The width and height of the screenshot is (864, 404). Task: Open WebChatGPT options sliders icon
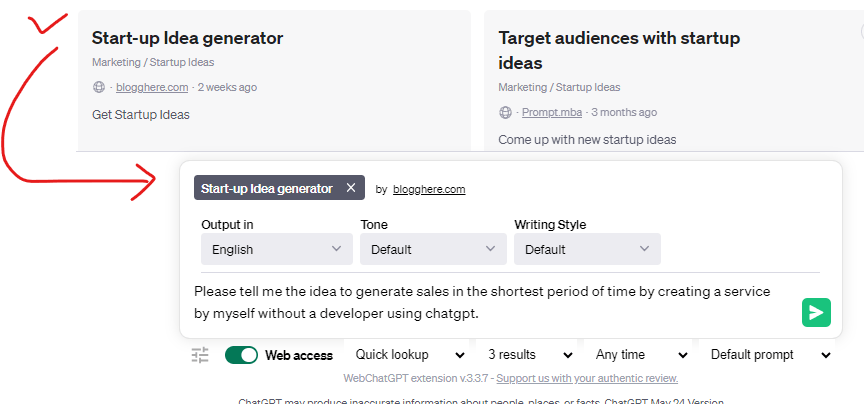(x=200, y=355)
